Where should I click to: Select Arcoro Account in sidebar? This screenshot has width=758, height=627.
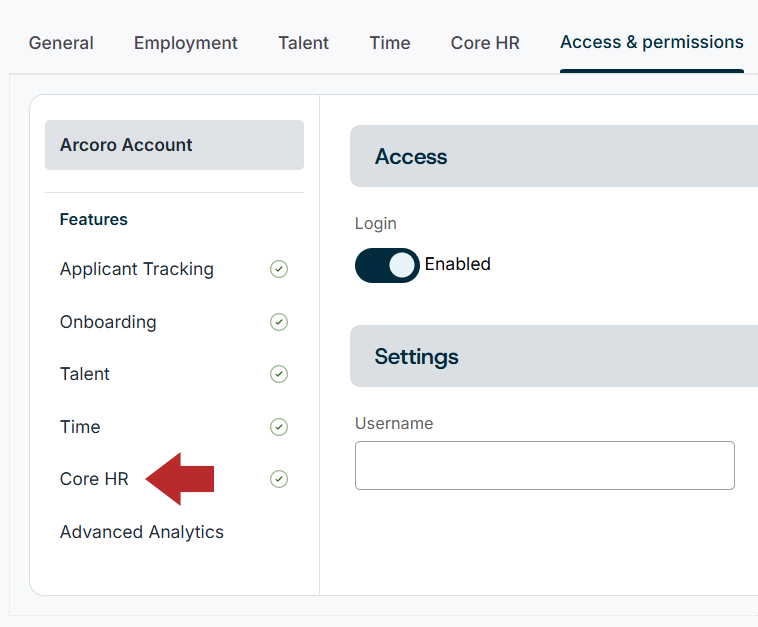174,145
